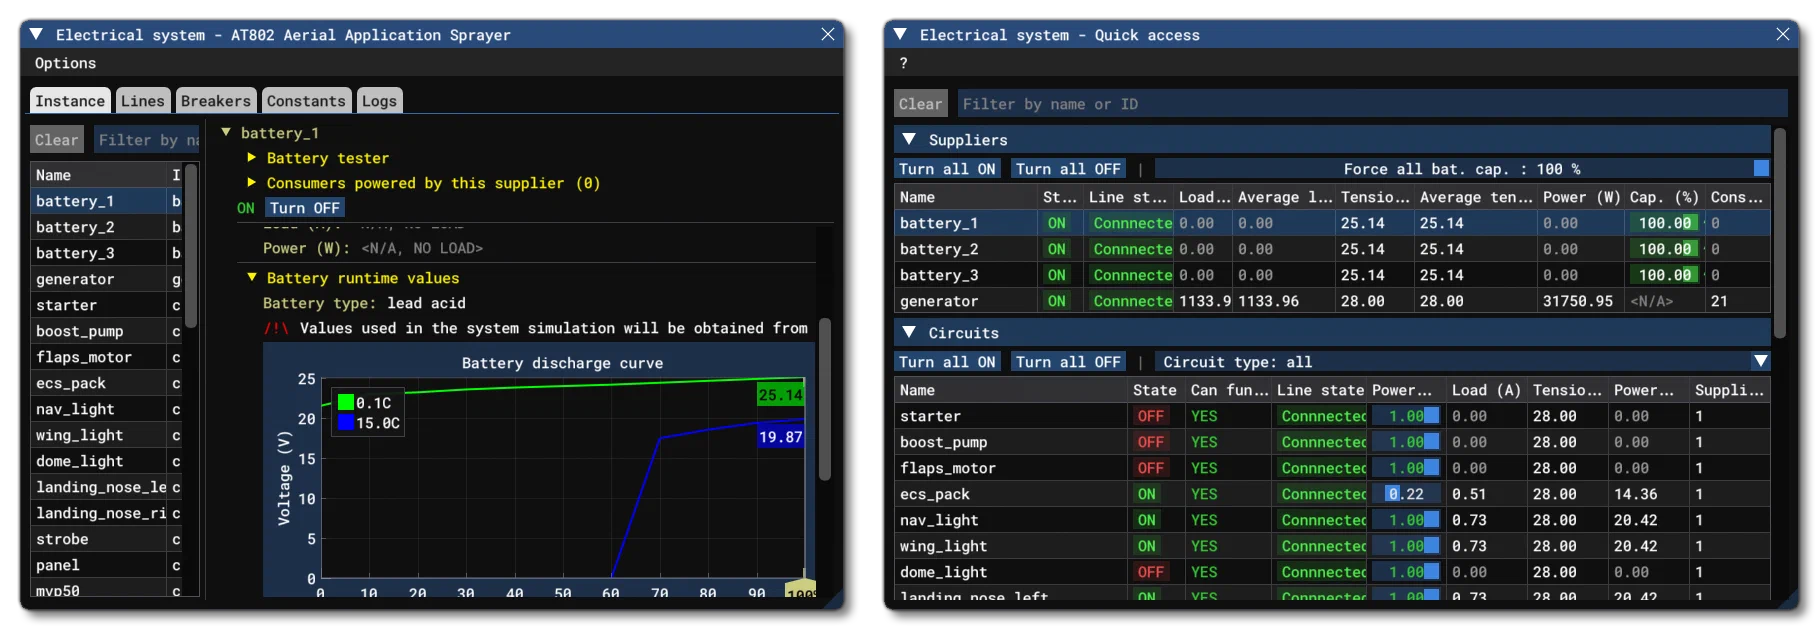Click the 0.1C green legend swatch
Image resolution: width=1819 pixels, height=630 pixels.
346,402
